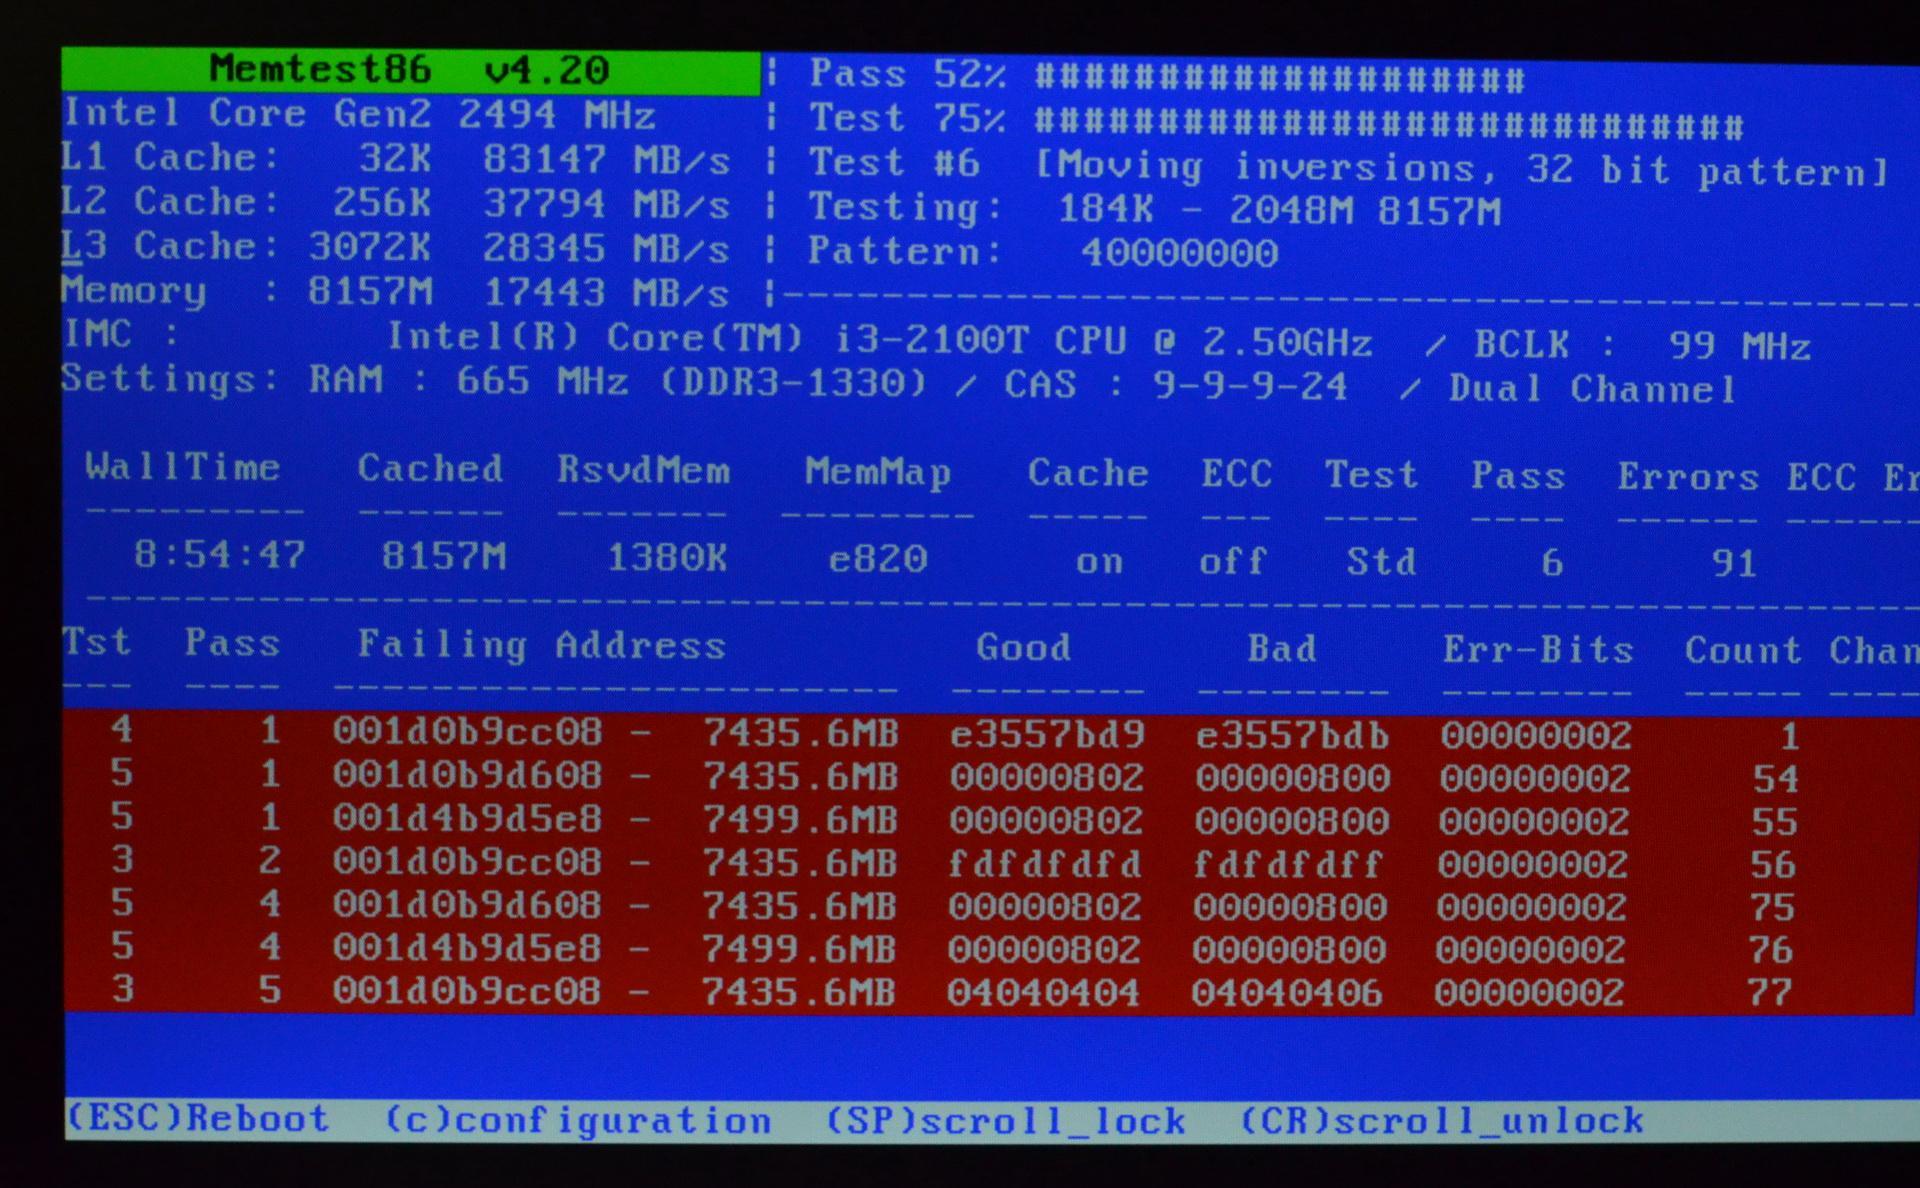Click the error count 77

[x=1769, y=994]
